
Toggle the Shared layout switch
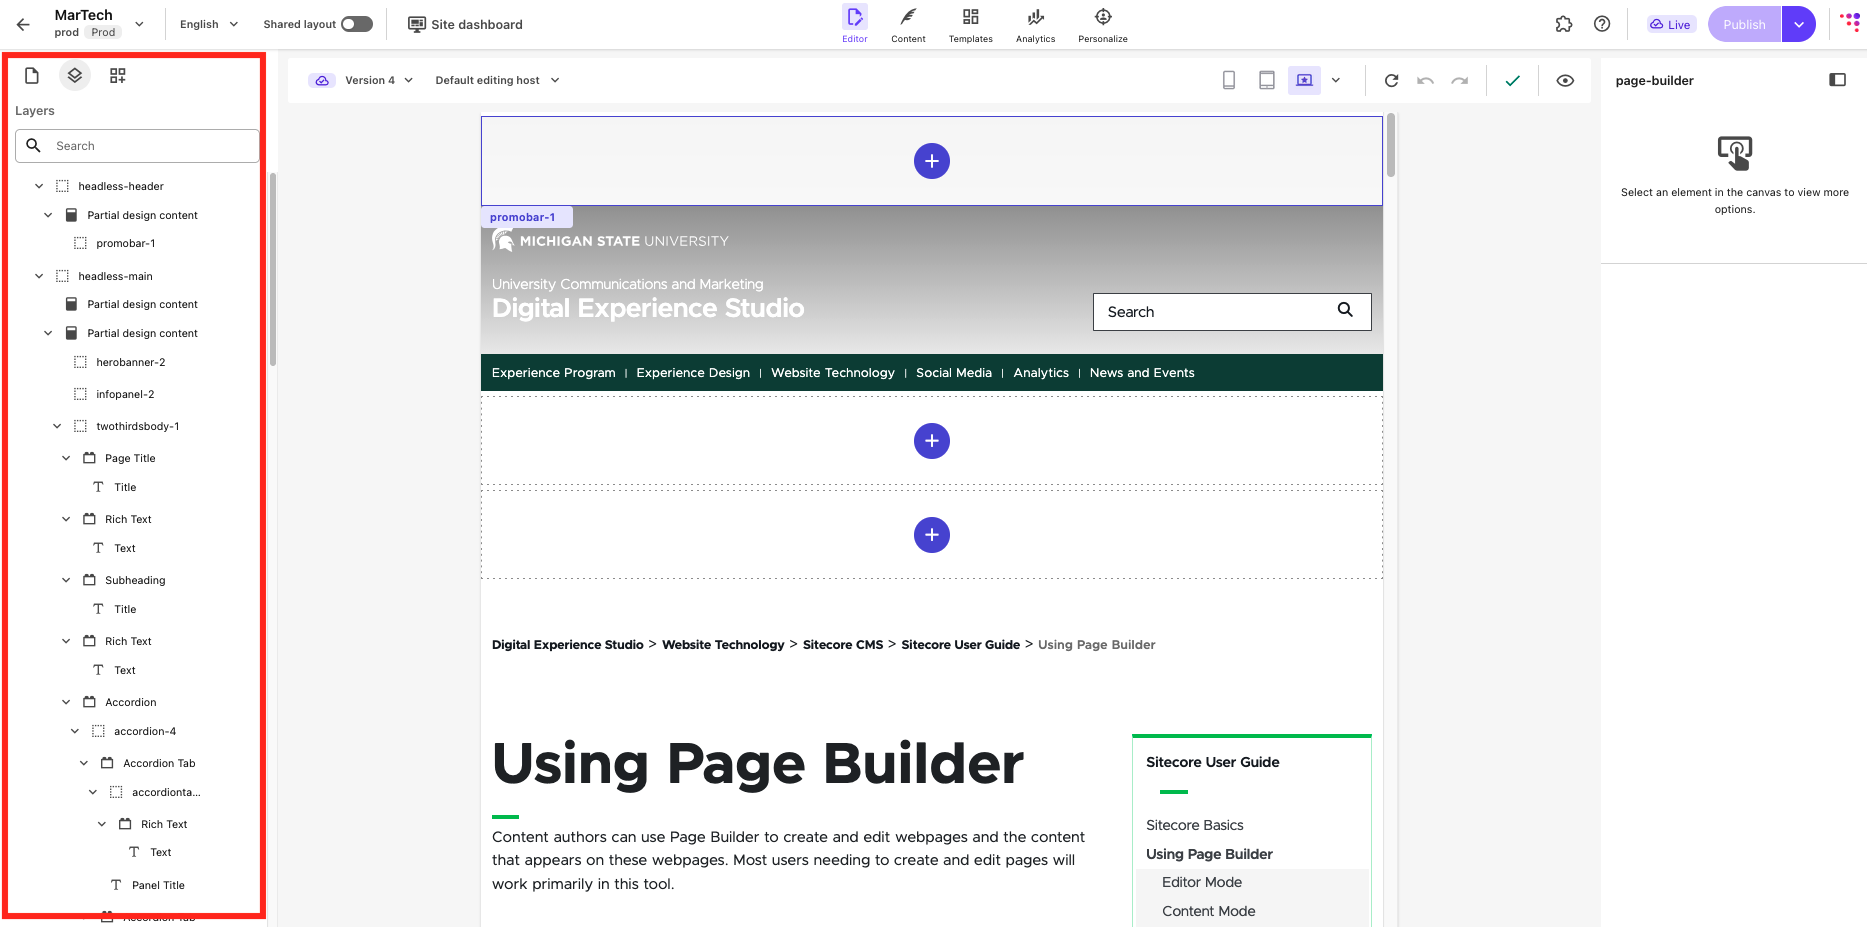click(x=357, y=24)
